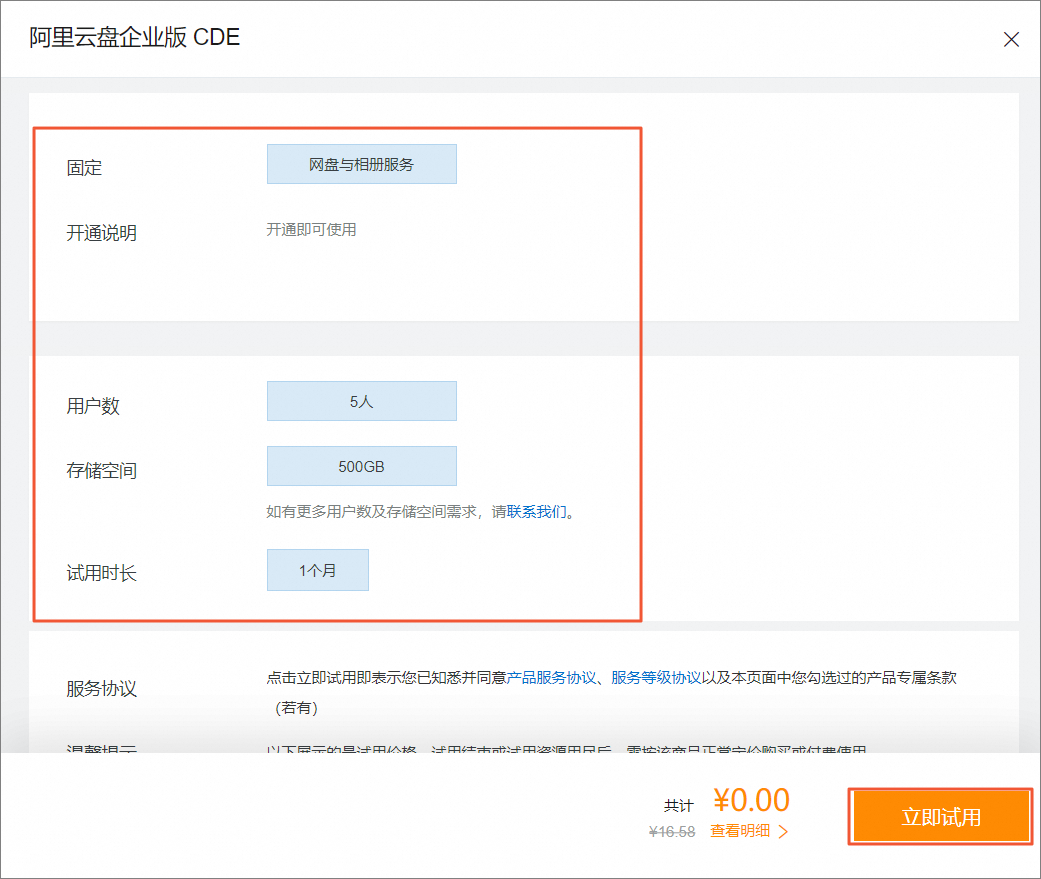The width and height of the screenshot is (1041, 879).
Task: Click the ¥0.00 total price
Action: 752,800
